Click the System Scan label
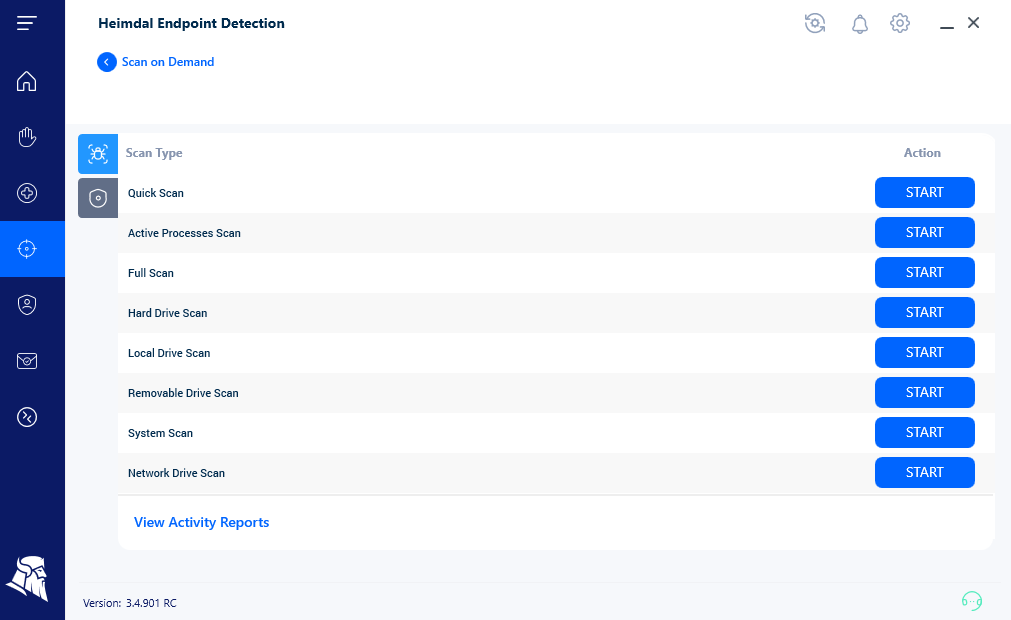The image size is (1011, 620). [160, 433]
